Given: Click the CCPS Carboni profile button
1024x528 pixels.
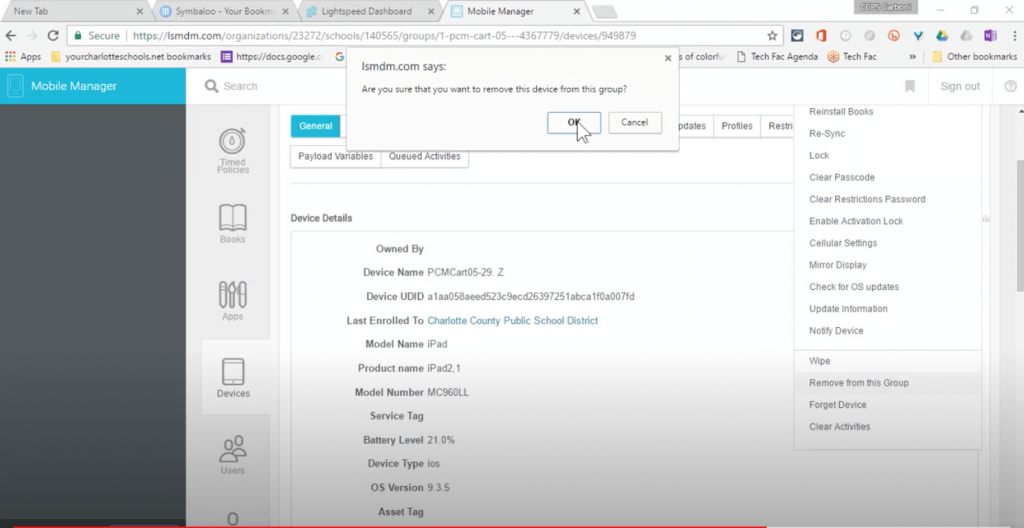Looking at the screenshot, I should (x=885, y=7).
